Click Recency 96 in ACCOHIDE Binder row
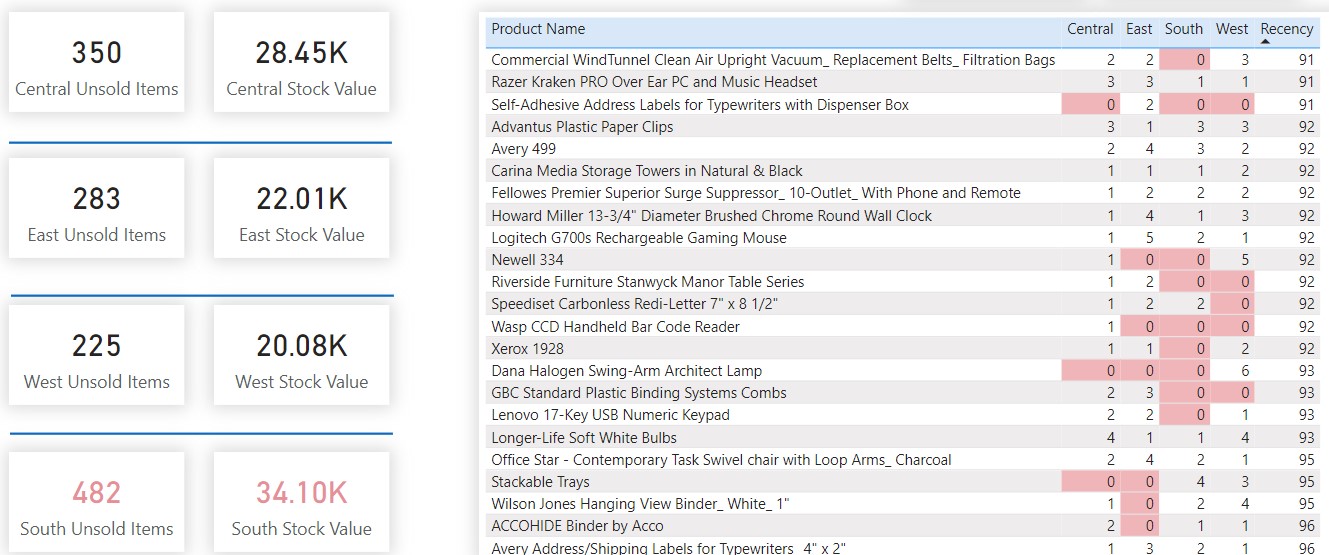Screen dimensions: 1329x555 [x=1306, y=526]
